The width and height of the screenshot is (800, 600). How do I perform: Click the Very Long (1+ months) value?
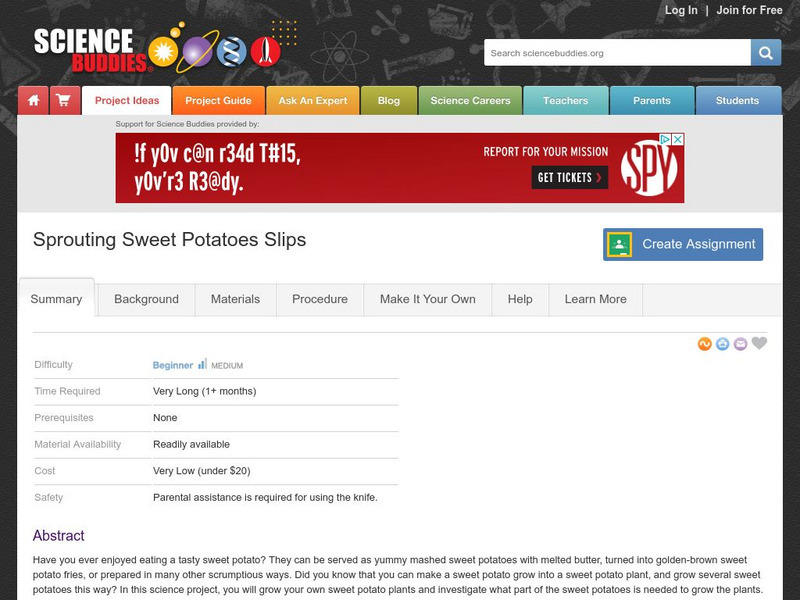205,391
